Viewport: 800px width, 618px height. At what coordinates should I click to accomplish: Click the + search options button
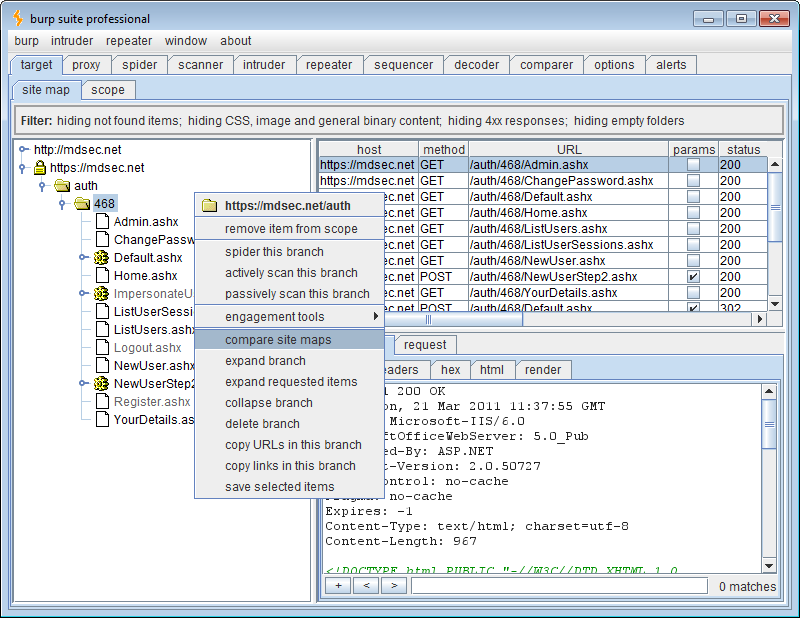tap(338, 585)
